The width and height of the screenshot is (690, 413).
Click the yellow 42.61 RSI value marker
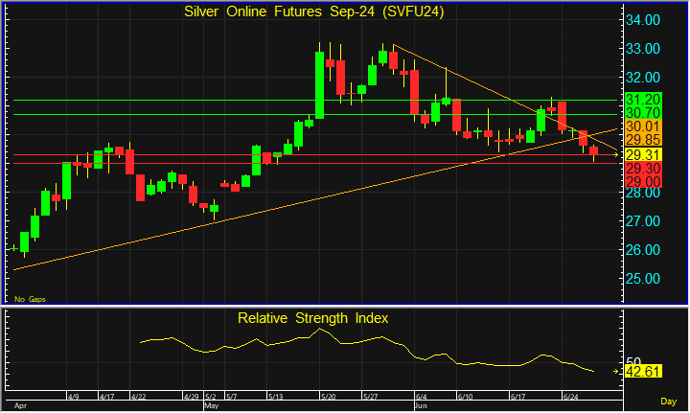click(x=639, y=373)
